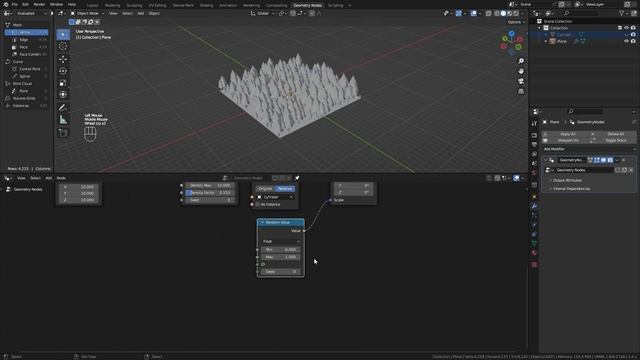The image size is (640, 360).
Task: Select the Measure tool in the viewport
Action: tap(63, 120)
